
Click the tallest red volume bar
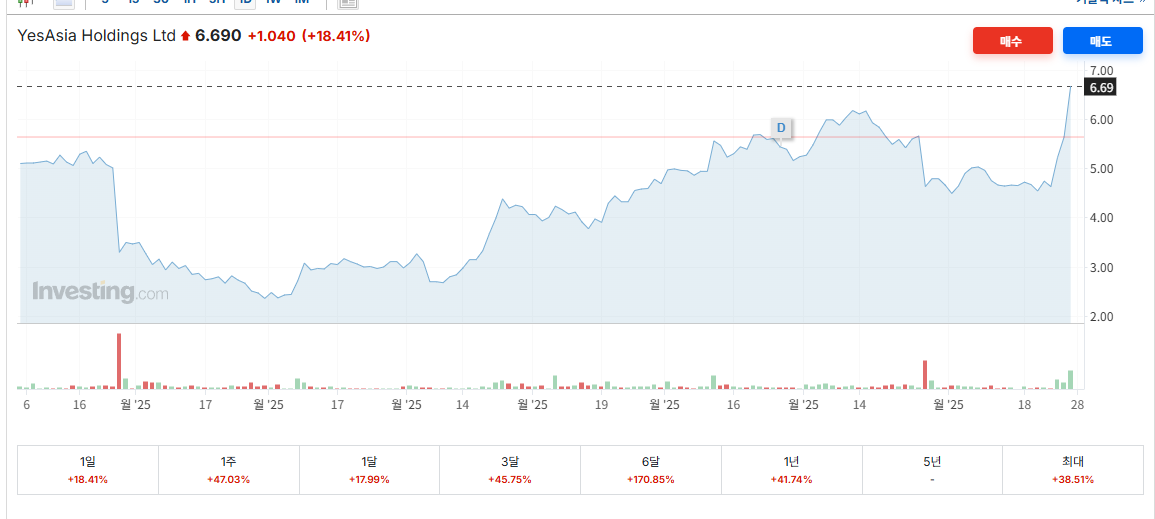click(119, 361)
